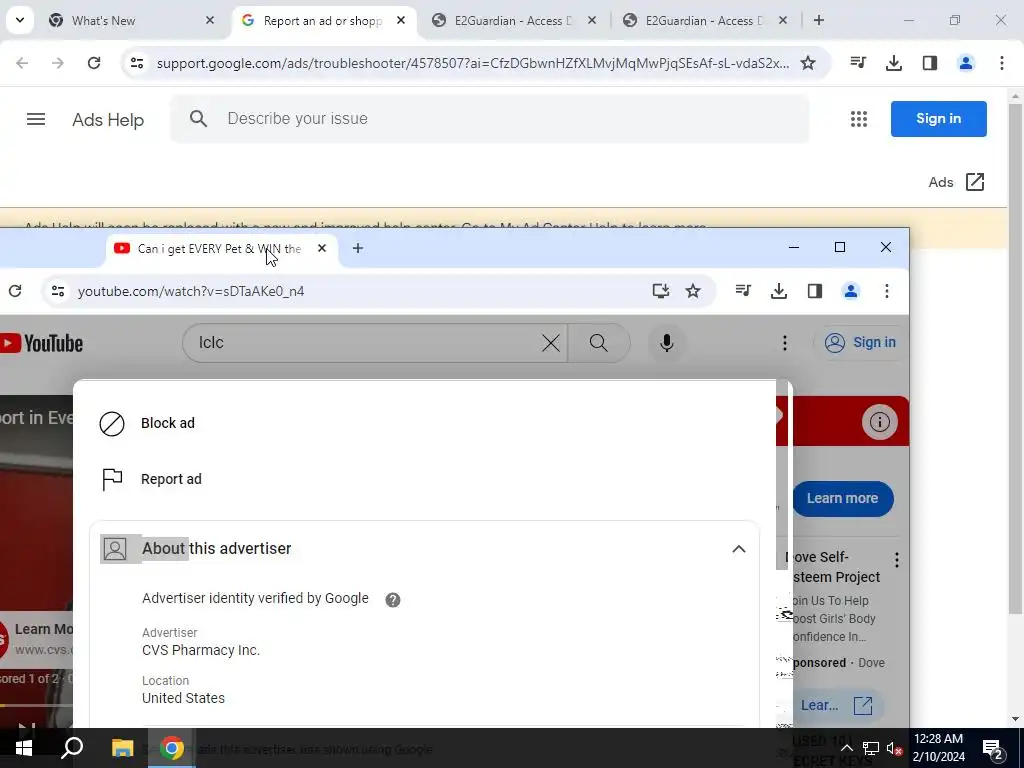The width and height of the screenshot is (1024, 768).
Task: Open the Ads Help hamburger menu
Action: tap(36, 119)
